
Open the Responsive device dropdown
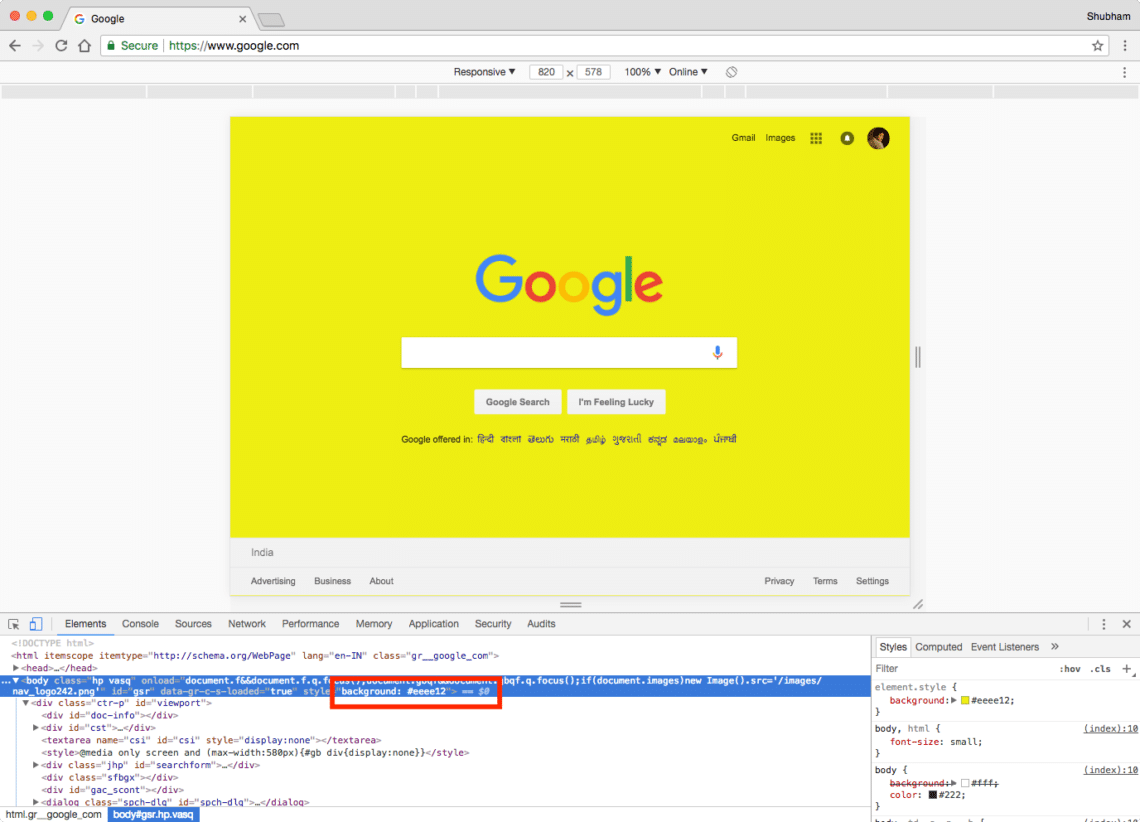tap(484, 72)
